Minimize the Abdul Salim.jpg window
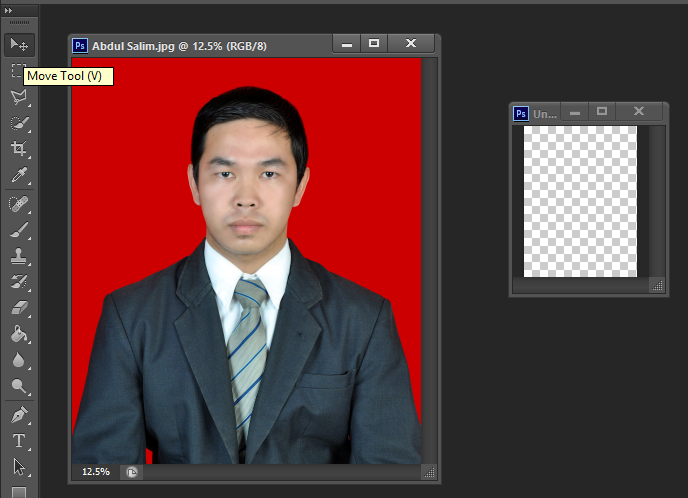 tap(347, 44)
